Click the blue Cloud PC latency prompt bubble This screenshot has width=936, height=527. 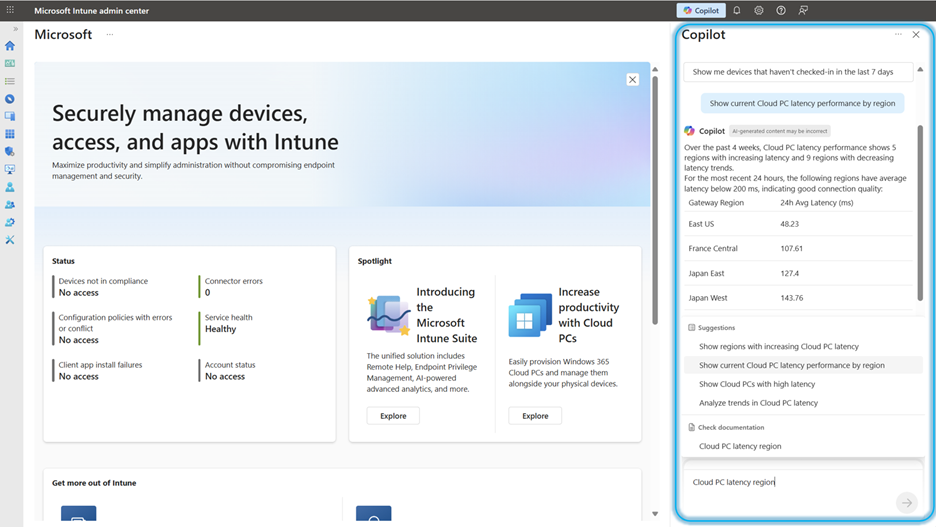coord(802,103)
